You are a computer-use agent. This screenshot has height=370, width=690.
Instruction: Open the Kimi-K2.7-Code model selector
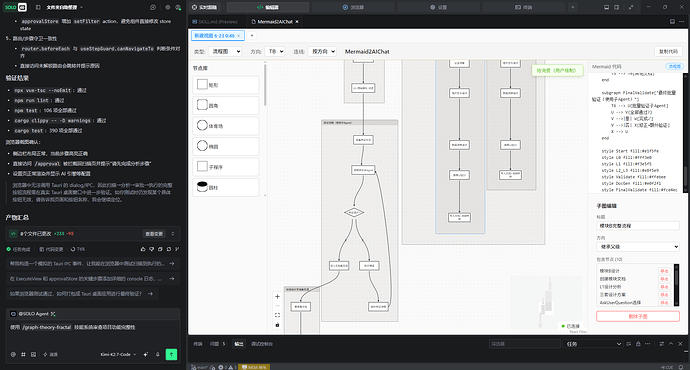(x=118, y=354)
